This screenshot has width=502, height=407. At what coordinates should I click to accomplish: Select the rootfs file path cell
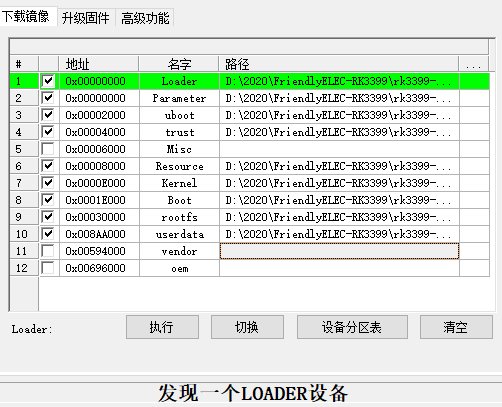pos(339,217)
